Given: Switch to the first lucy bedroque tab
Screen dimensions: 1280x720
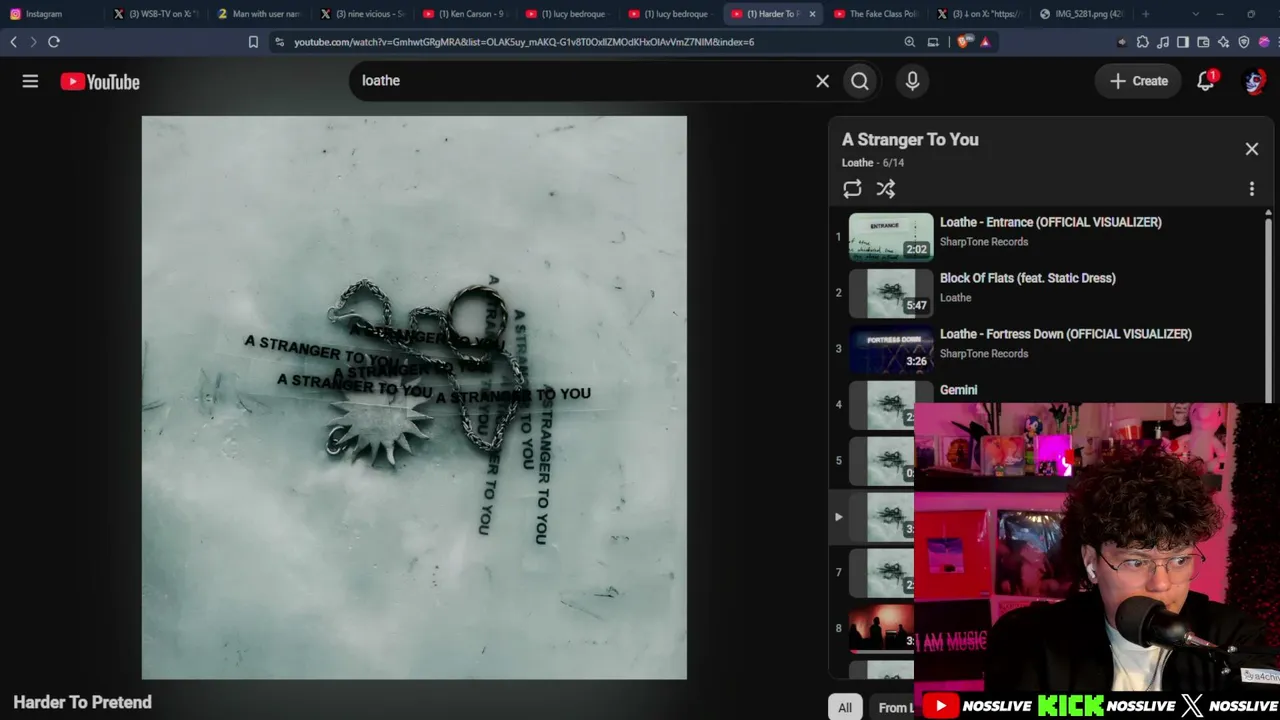Looking at the screenshot, I should (x=567, y=14).
